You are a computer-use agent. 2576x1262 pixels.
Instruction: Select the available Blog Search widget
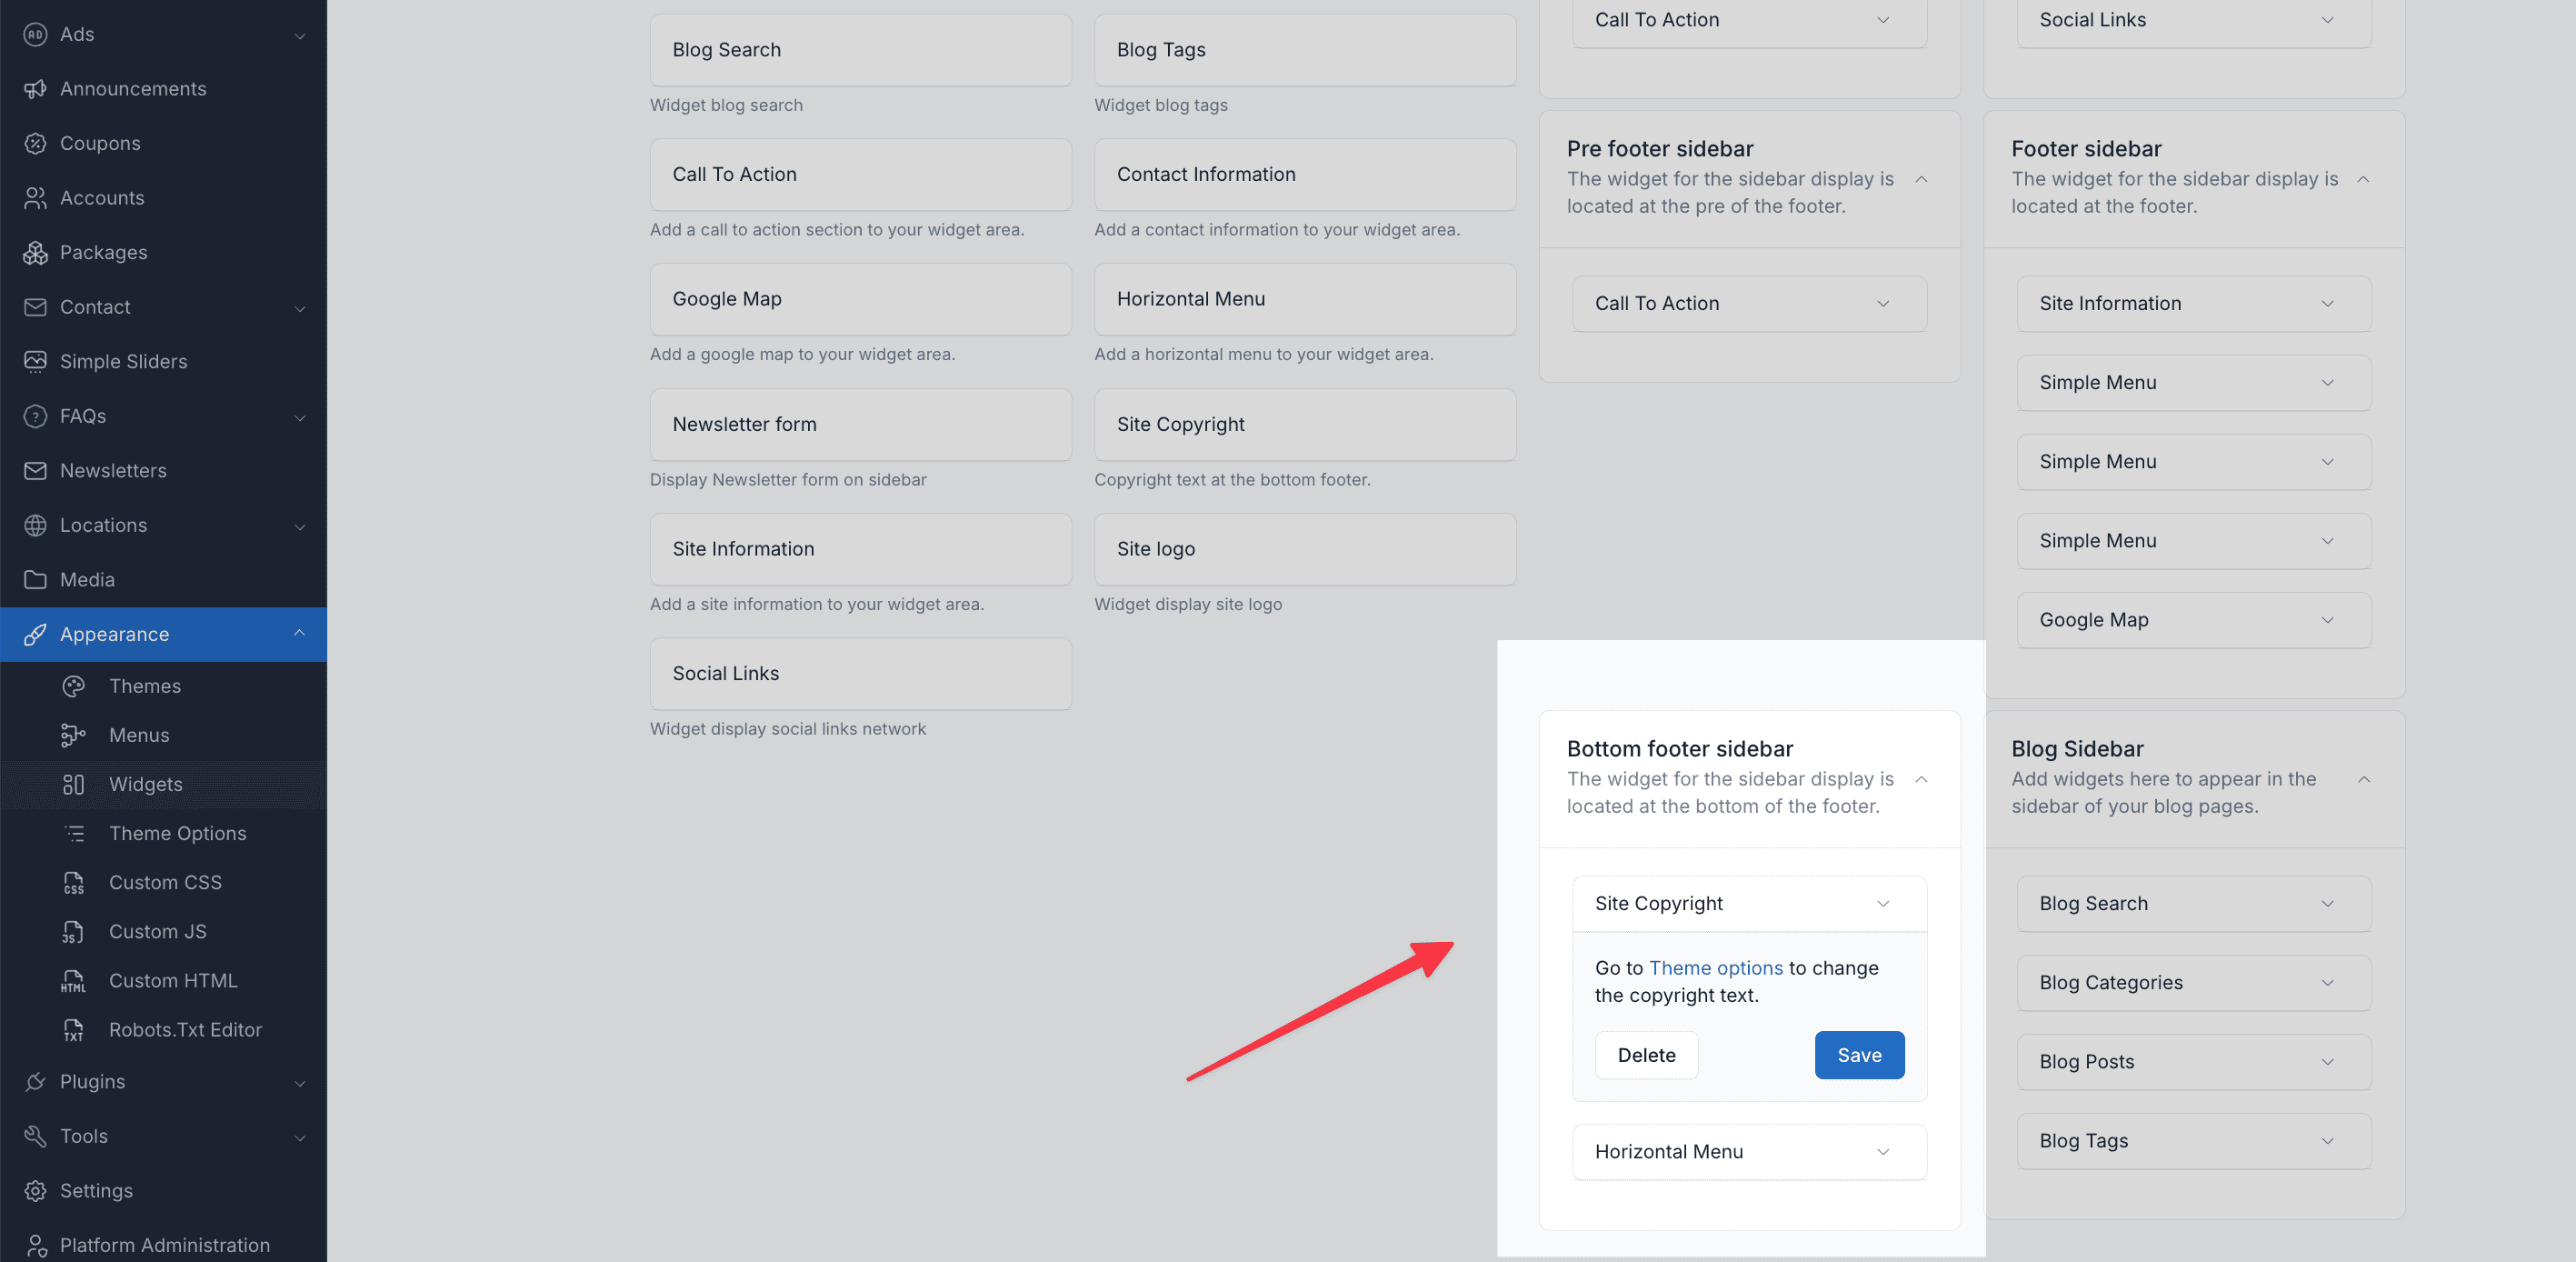click(x=860, y=50)
